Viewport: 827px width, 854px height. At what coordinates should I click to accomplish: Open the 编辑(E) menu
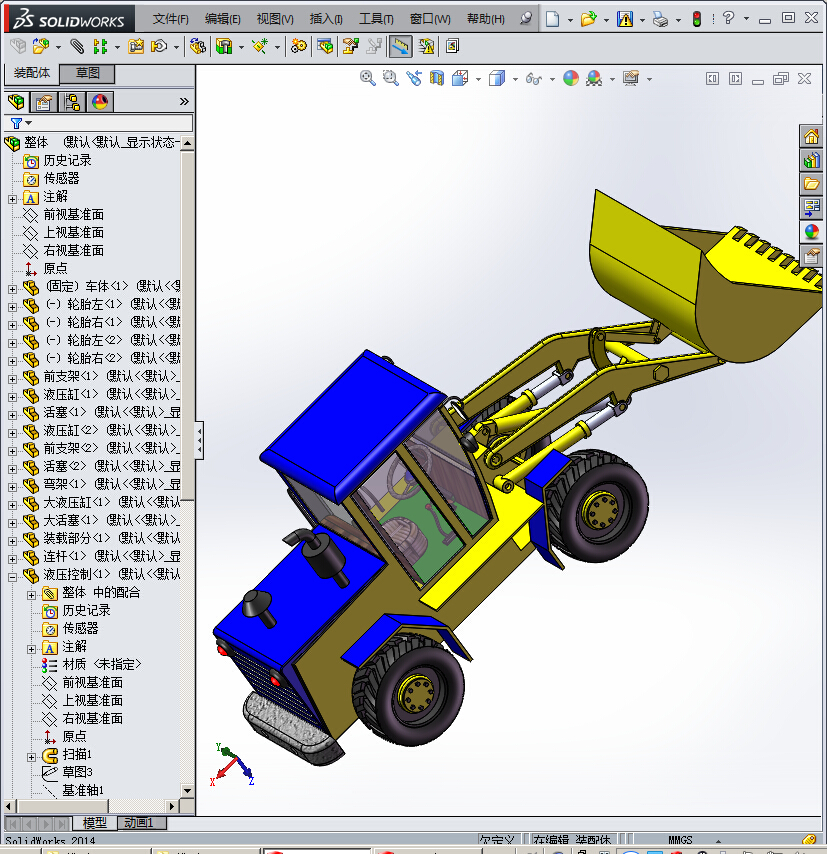click(x=223, y=19)
